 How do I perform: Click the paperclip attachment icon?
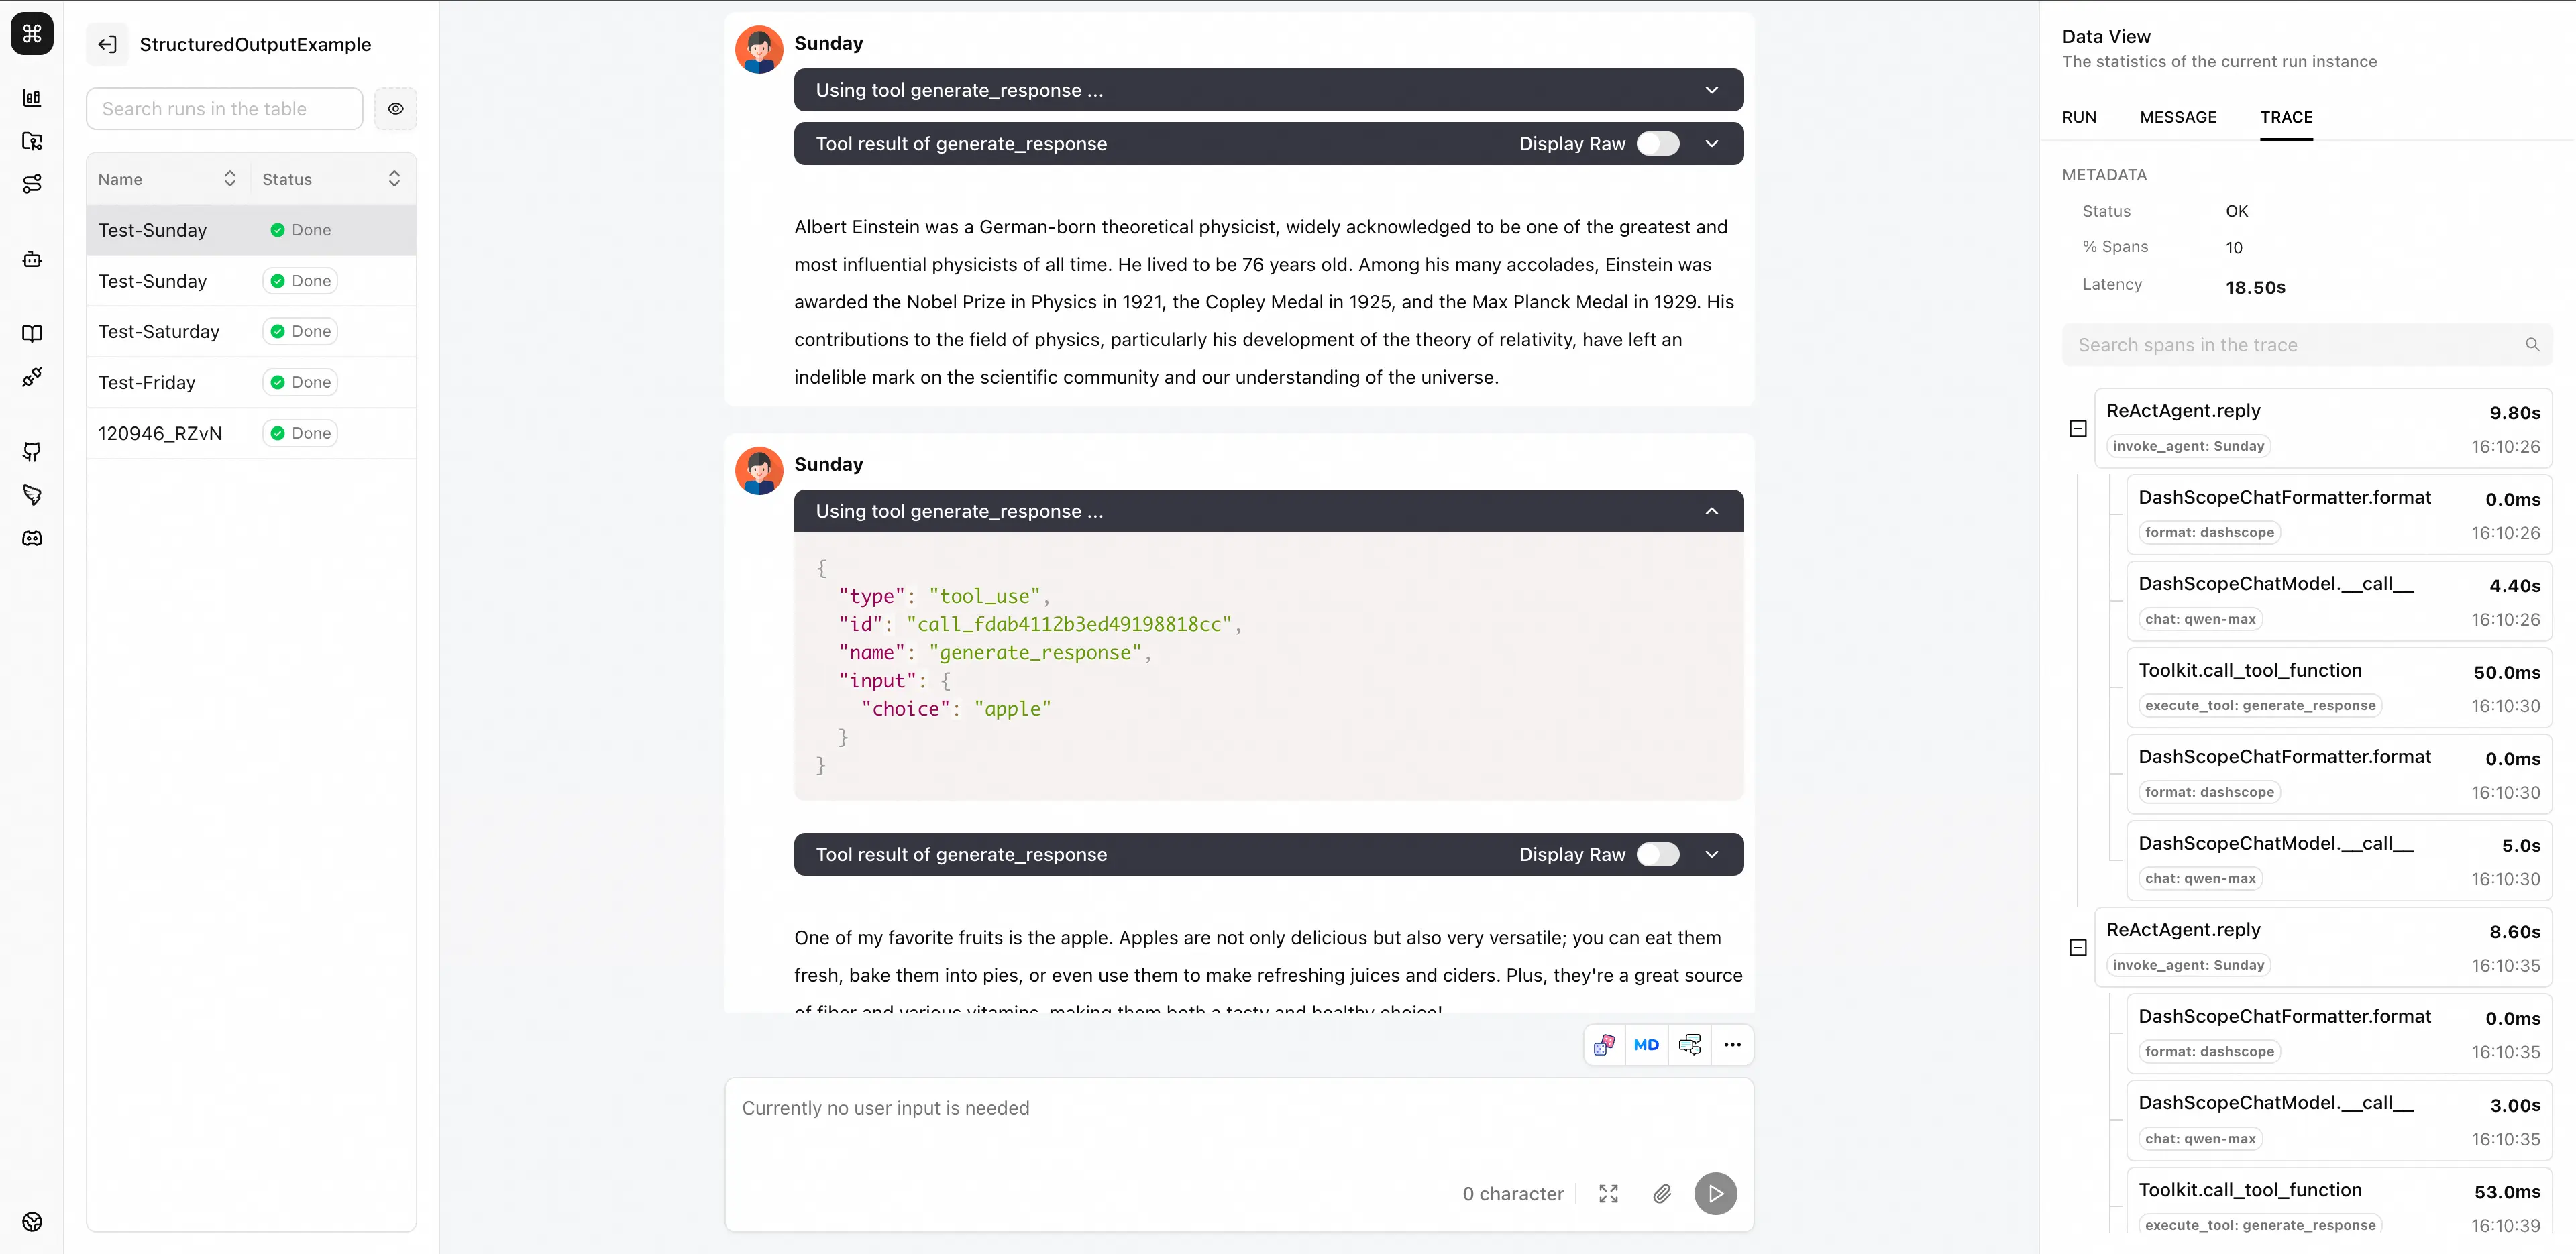point(1662,1194)
